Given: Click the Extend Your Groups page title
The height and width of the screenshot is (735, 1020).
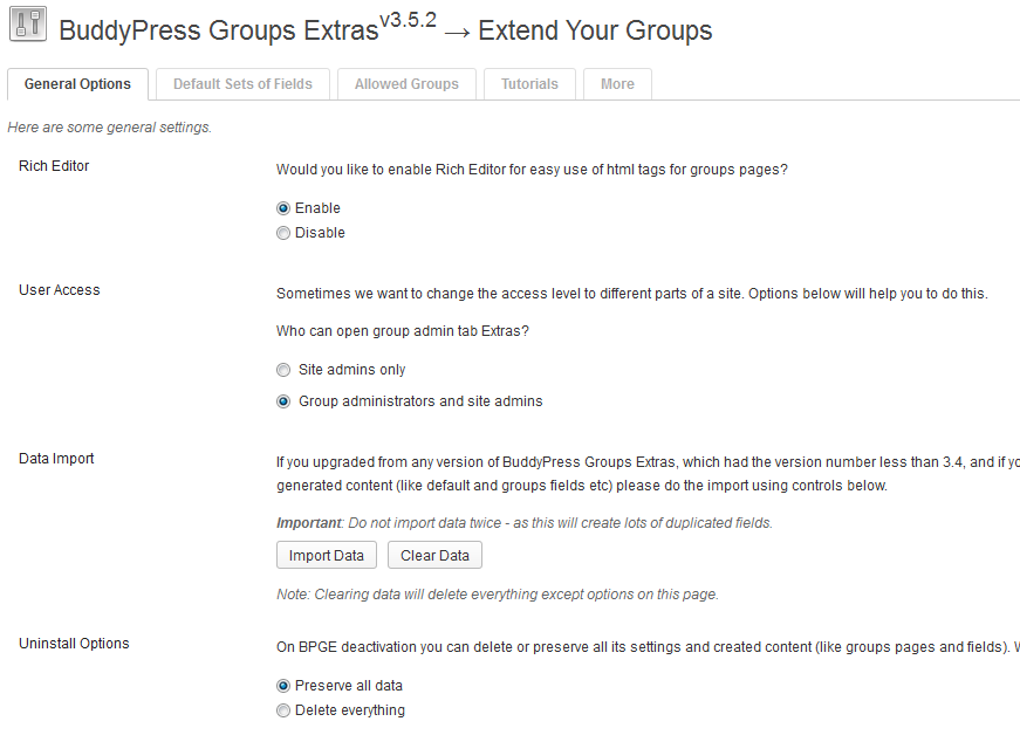Looking at the screenshot, I should pyautogui.click(x=595, y=30).
